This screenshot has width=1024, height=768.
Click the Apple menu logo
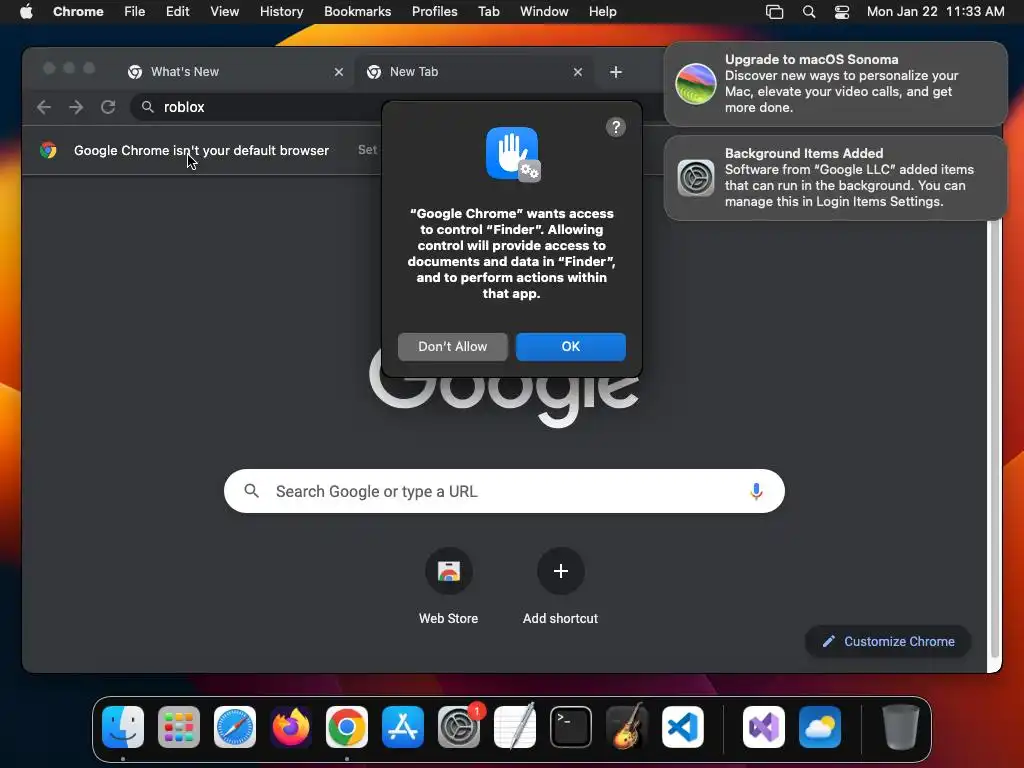26,11
